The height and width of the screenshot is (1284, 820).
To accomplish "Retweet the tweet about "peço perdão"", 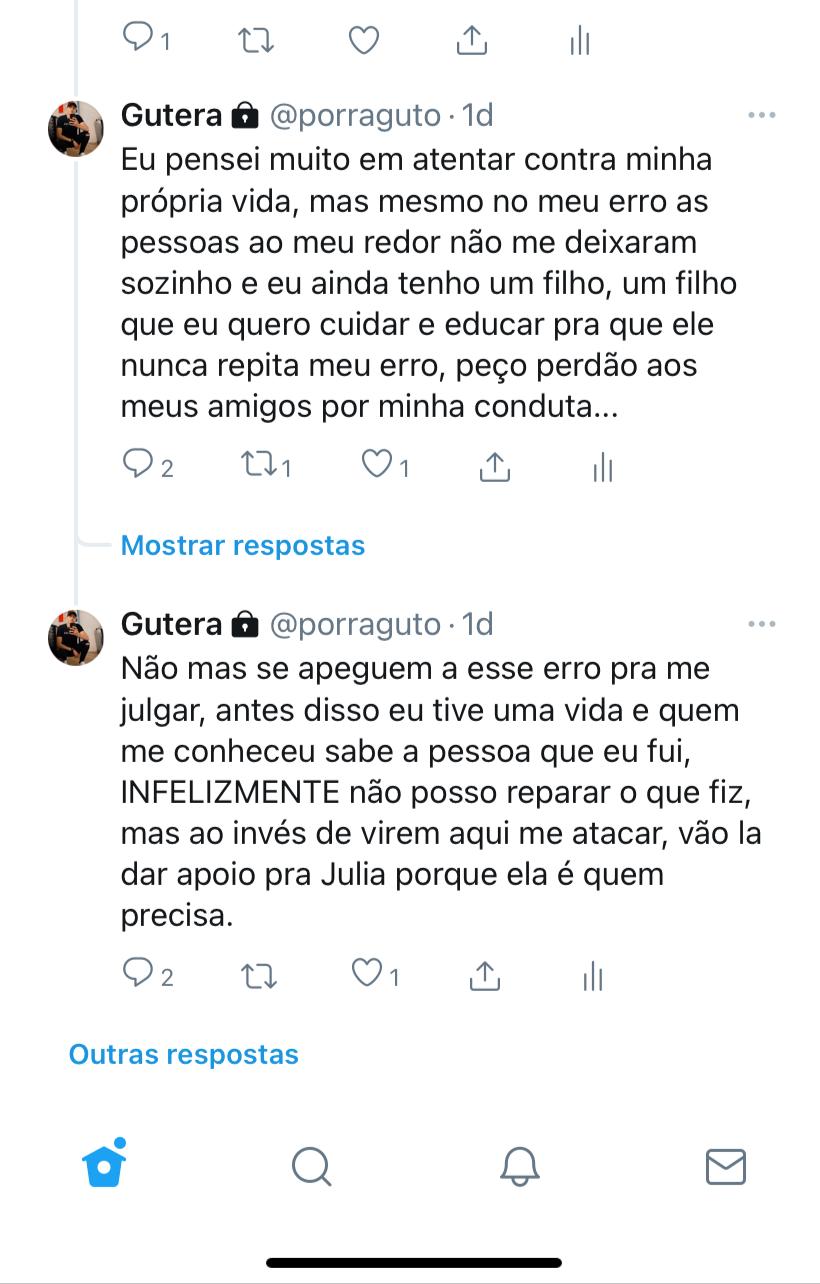I will [259, 465].
